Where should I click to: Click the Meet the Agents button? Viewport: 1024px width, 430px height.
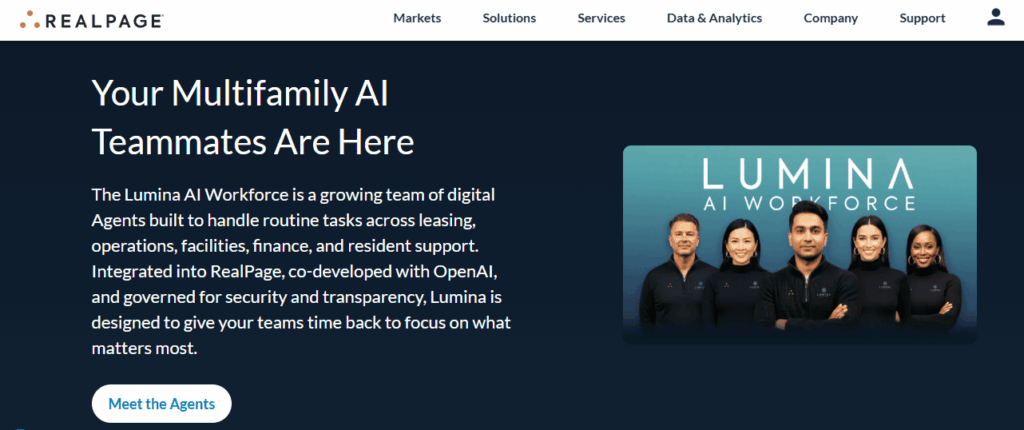(161, 403)
